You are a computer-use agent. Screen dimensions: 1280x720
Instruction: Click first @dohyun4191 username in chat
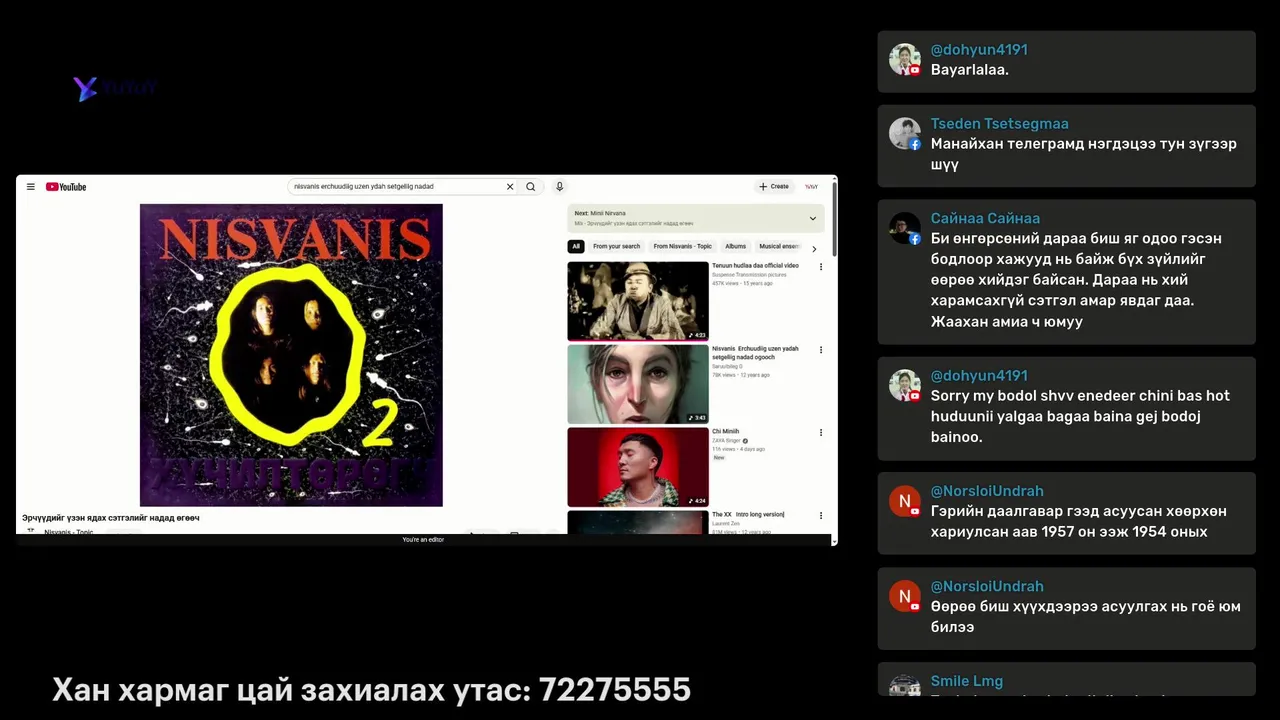pyautogui.click(x=979, y=50)
